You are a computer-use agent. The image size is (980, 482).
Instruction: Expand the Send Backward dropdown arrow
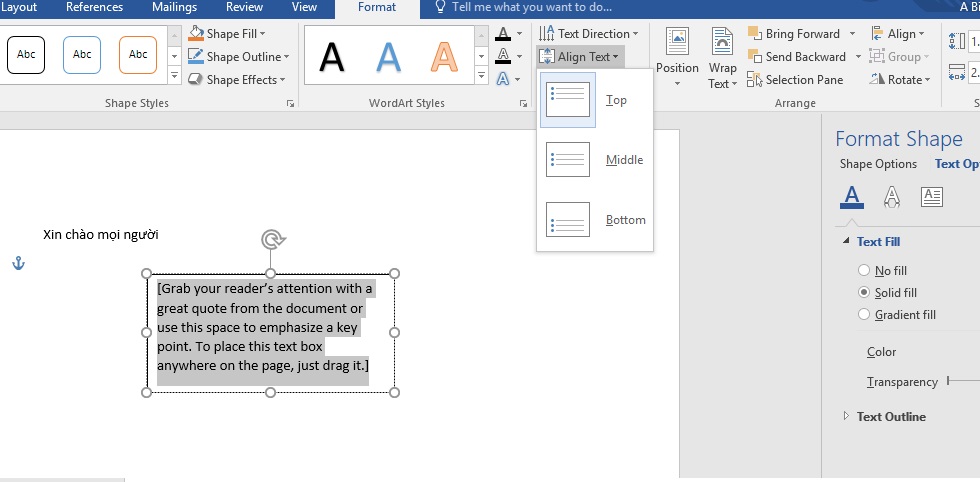(x=858, y=57)
